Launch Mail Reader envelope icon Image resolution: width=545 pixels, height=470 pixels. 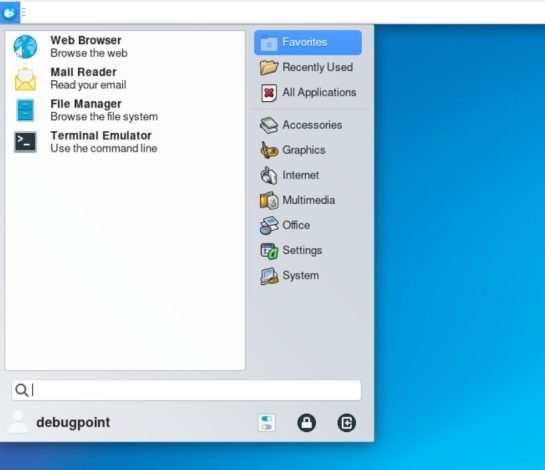pyautogui.click(x=25, y=79)
